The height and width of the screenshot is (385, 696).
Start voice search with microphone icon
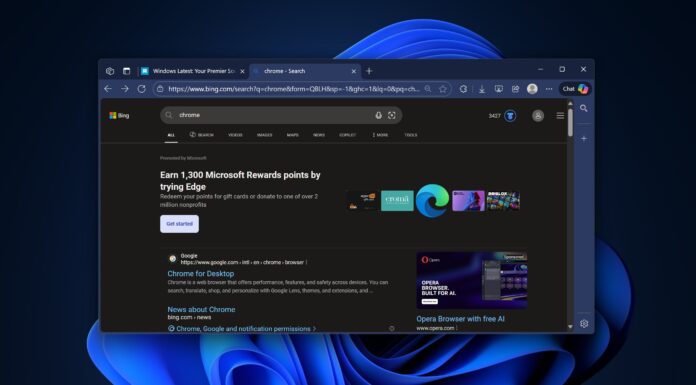pos(378,115)
